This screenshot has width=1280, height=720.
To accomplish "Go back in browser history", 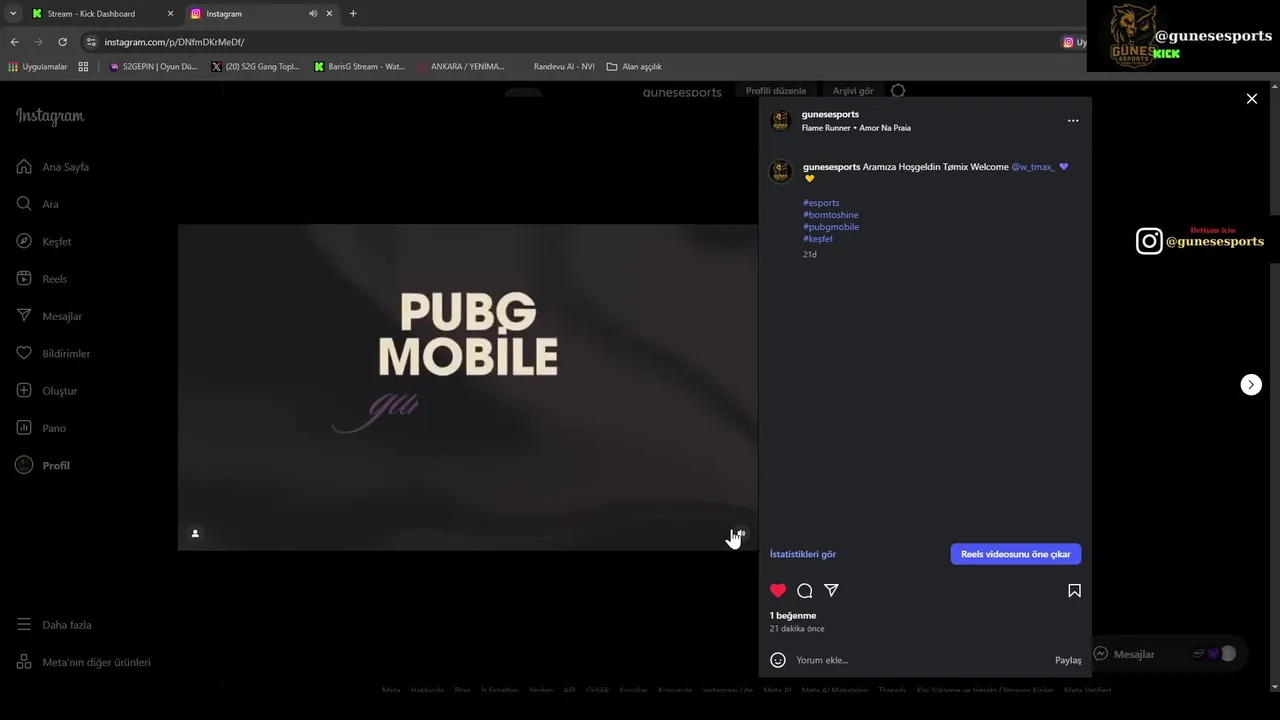I will coord(14,42).
